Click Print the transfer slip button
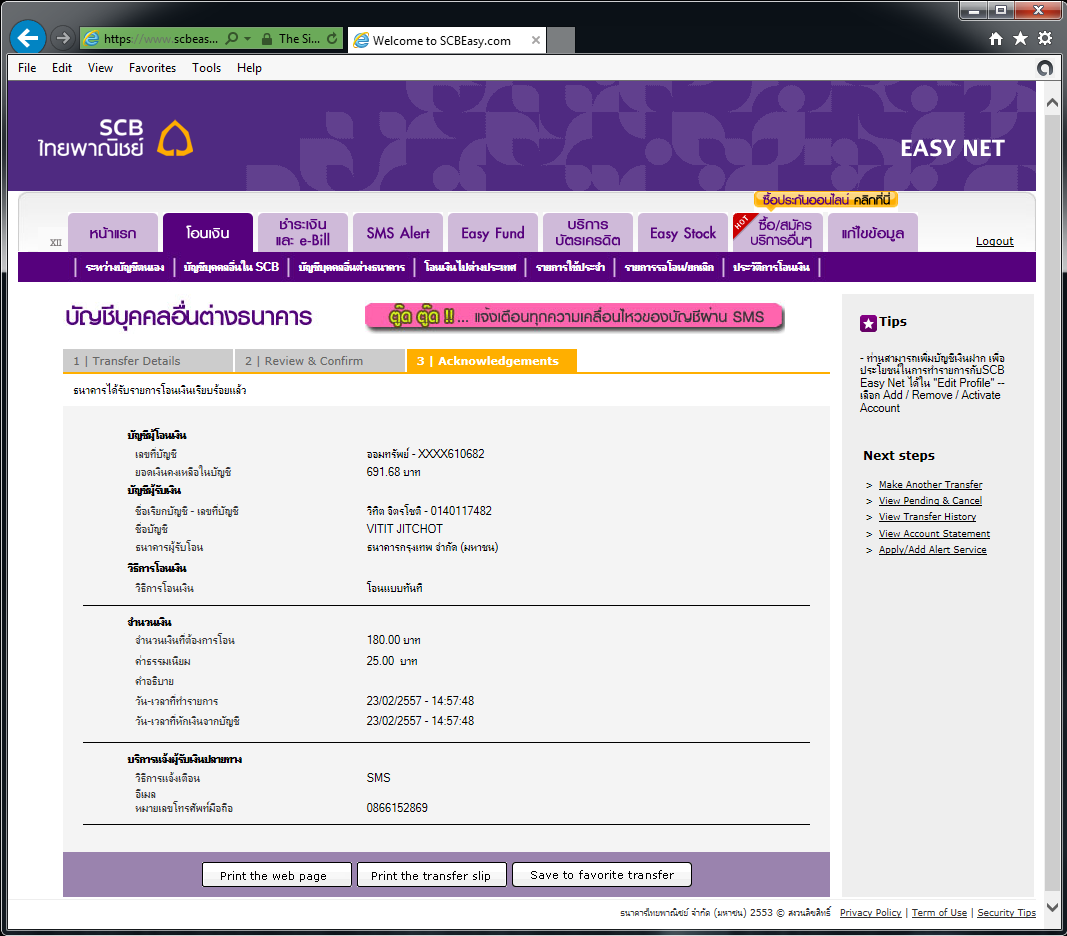 coord(432,875)
